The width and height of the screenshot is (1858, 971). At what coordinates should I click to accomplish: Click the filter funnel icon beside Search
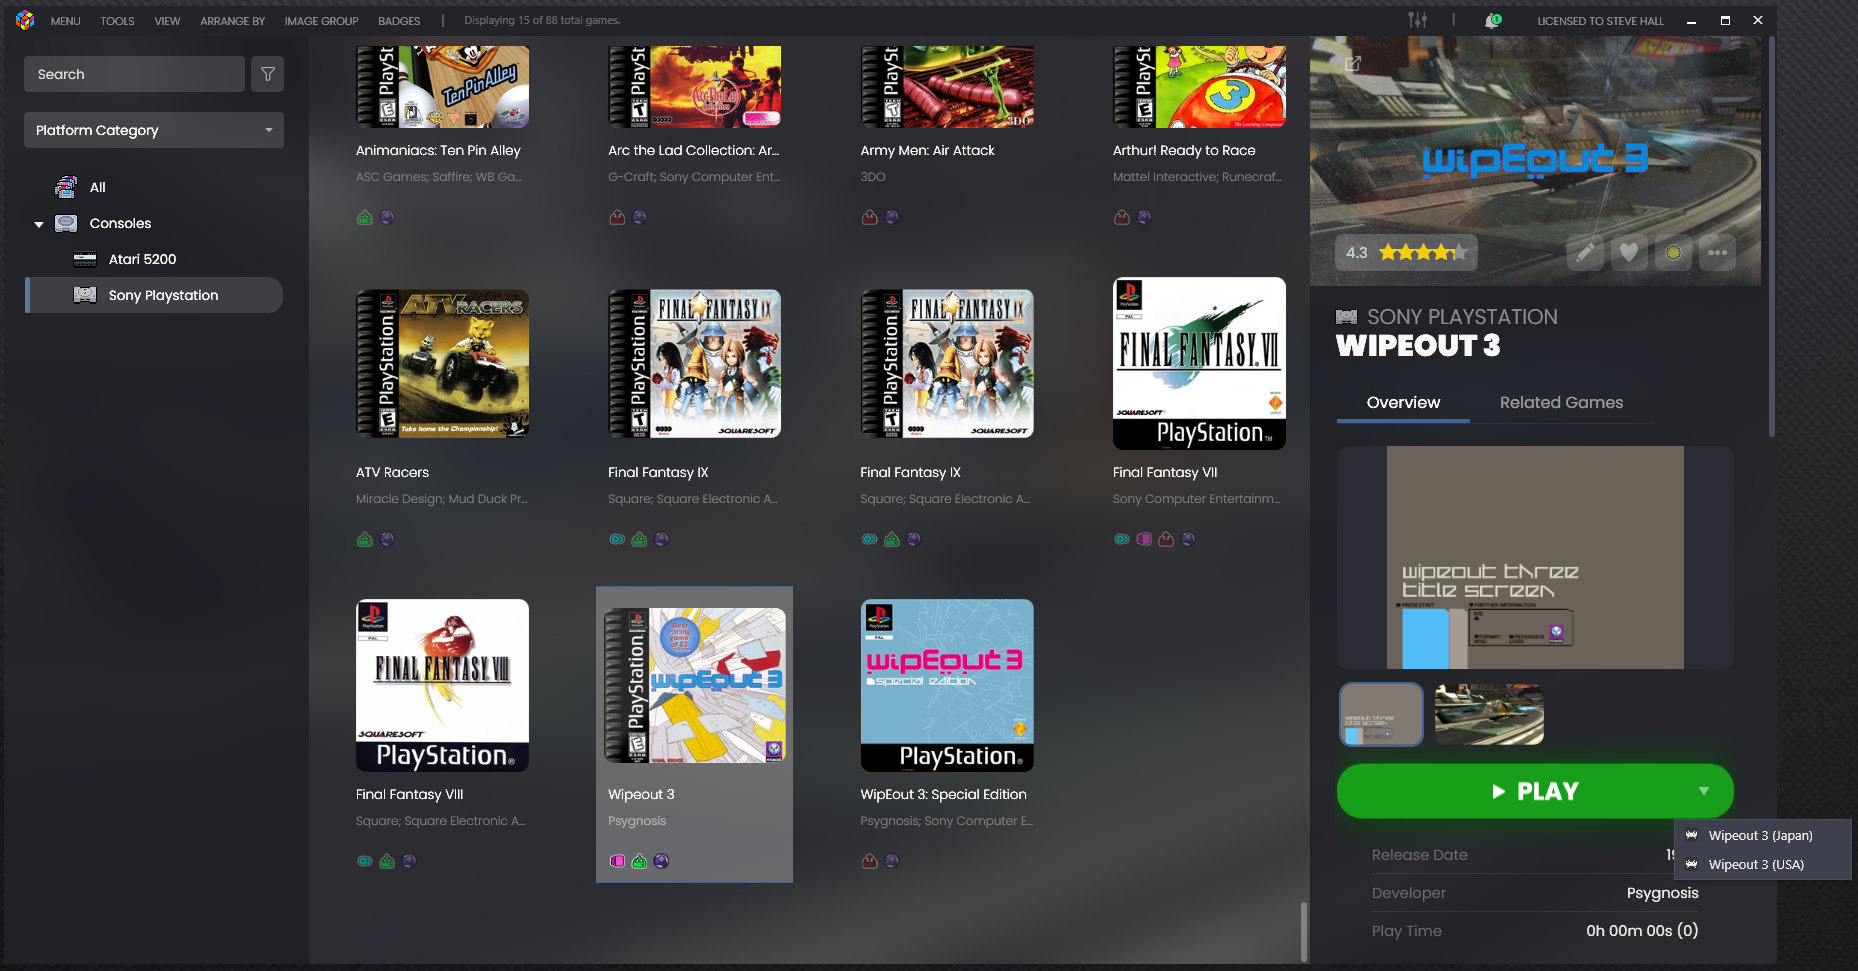coord(268,74)
